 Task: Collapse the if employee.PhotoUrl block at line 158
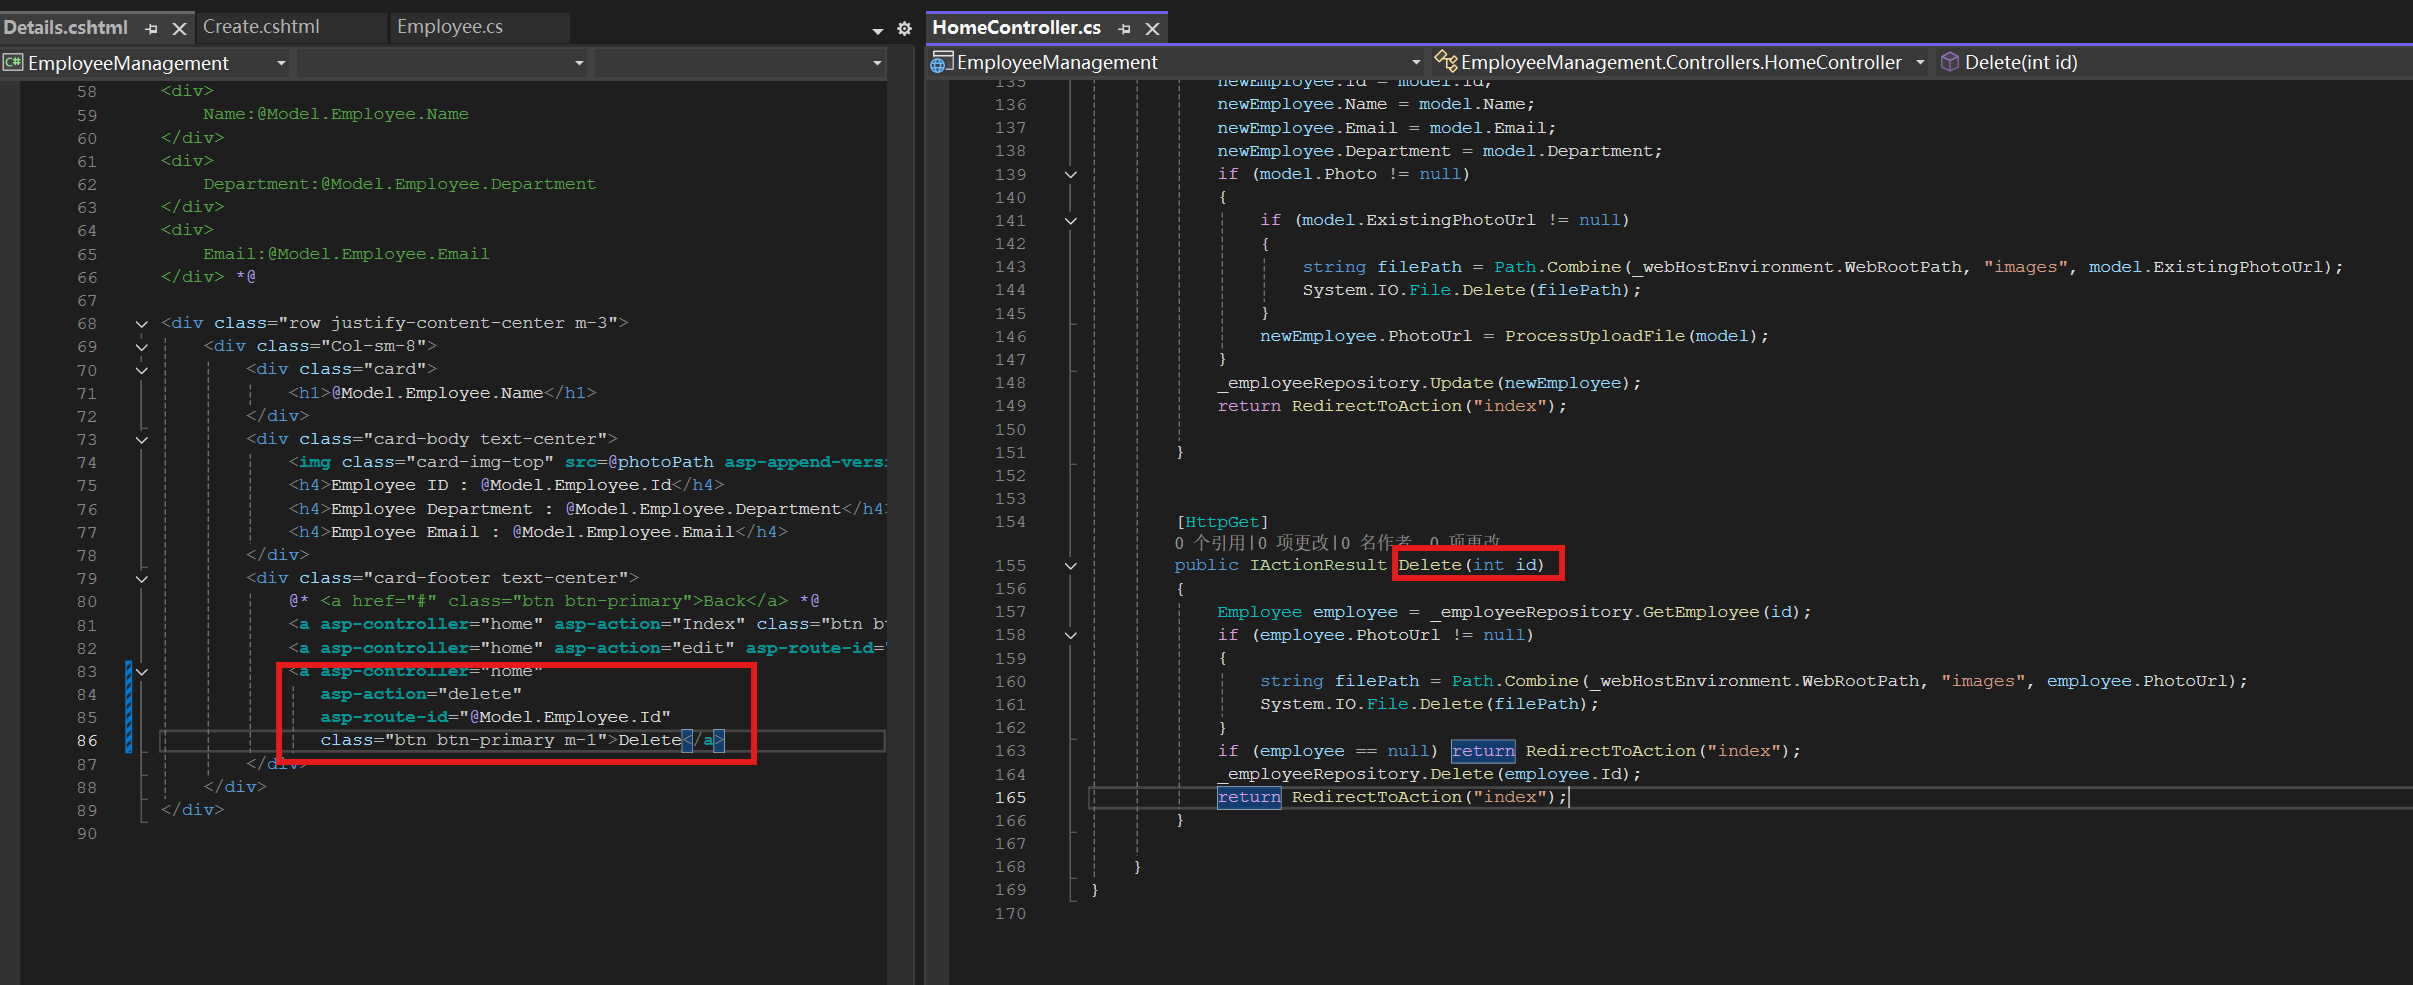pos(1071,635)
